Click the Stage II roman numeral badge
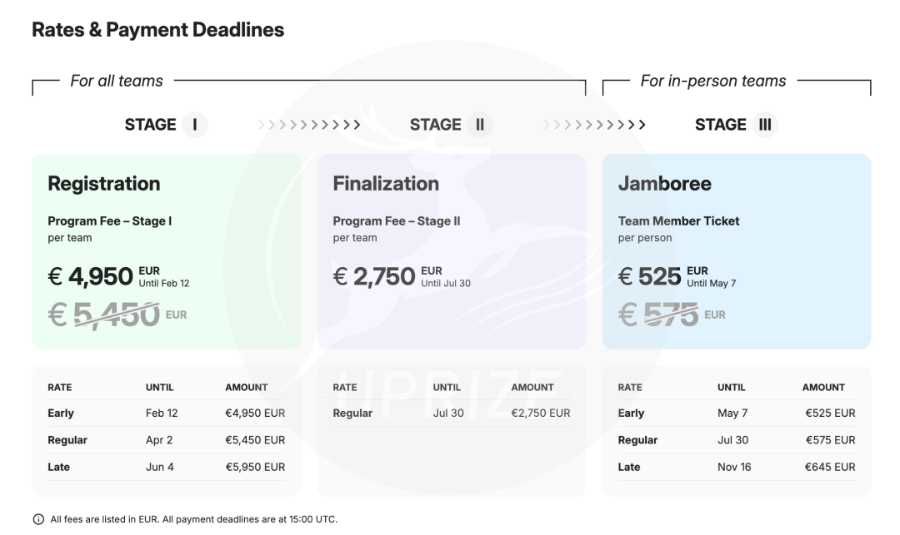The width and height of the screenshot is (900, 535). pyautogui.click(x=479, y=125)
